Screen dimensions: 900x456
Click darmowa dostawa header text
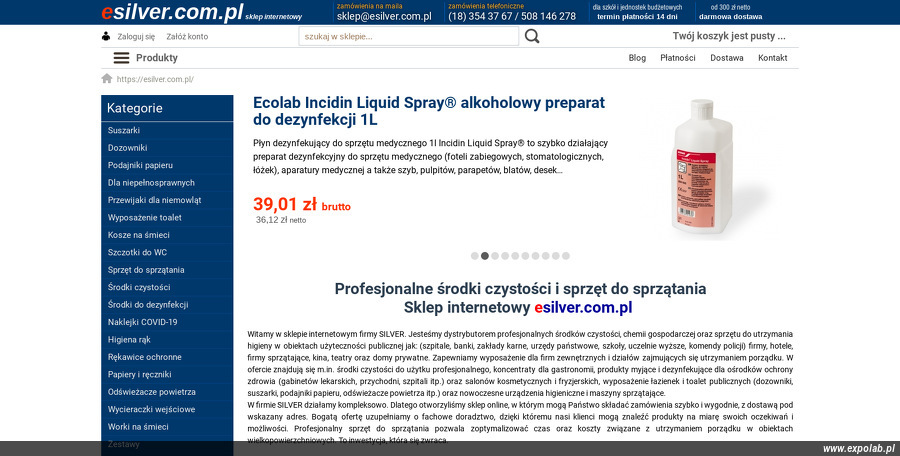click(731, 17)
